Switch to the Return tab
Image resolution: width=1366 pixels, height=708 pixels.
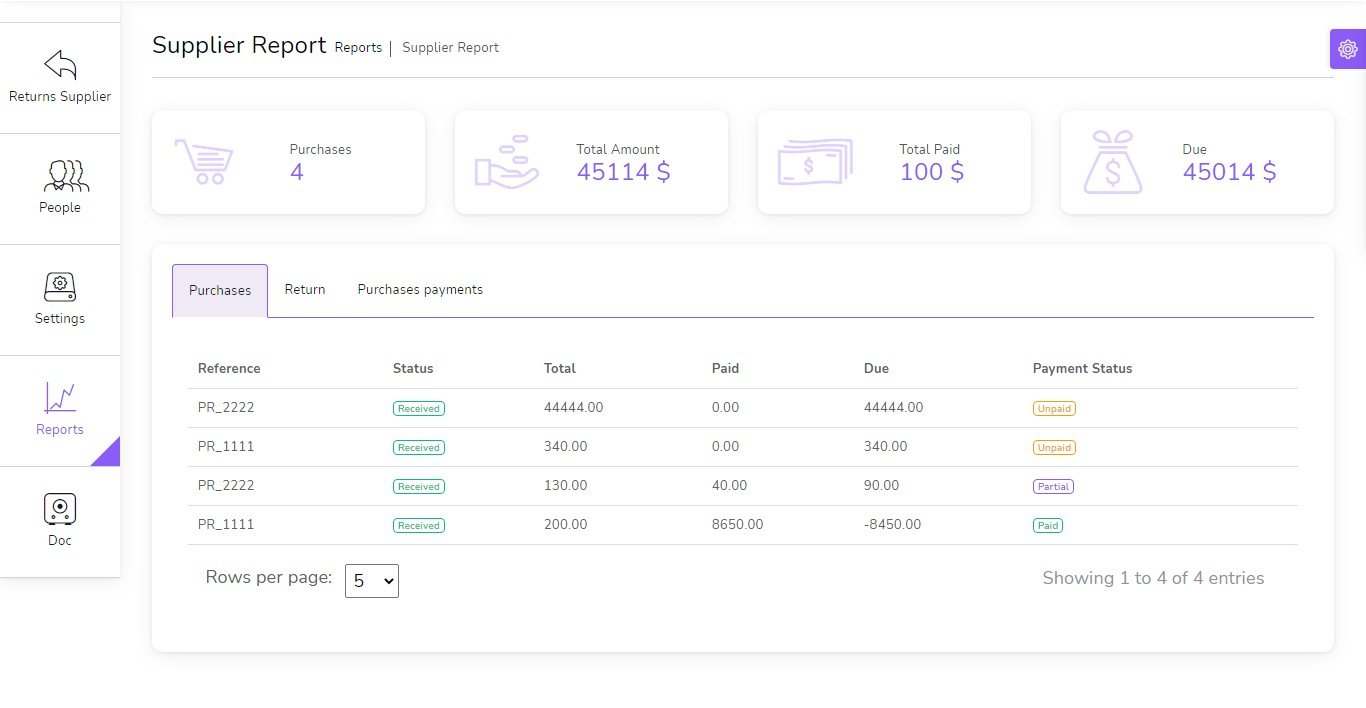point(305,290)
